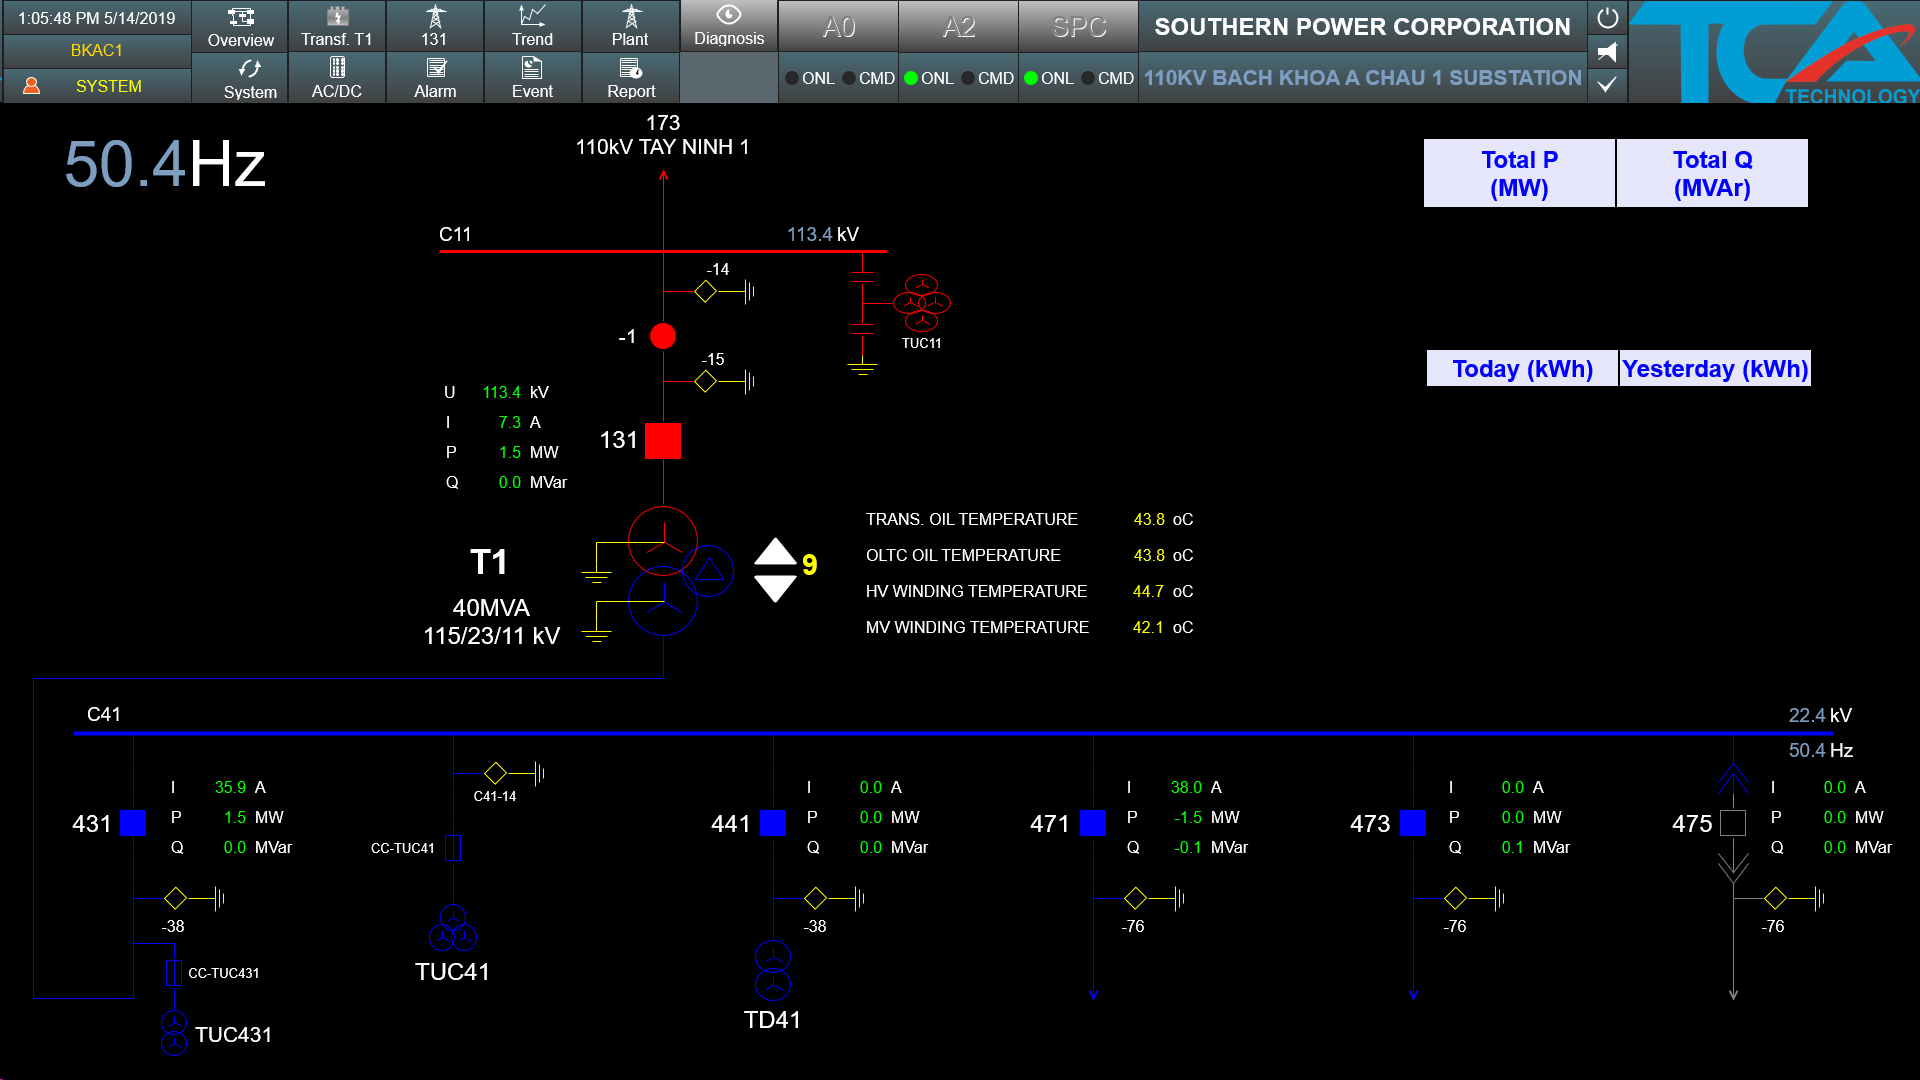Click the SYSTEM user button
Screen dimensions: 1920x1080
[x=97, y=86]
